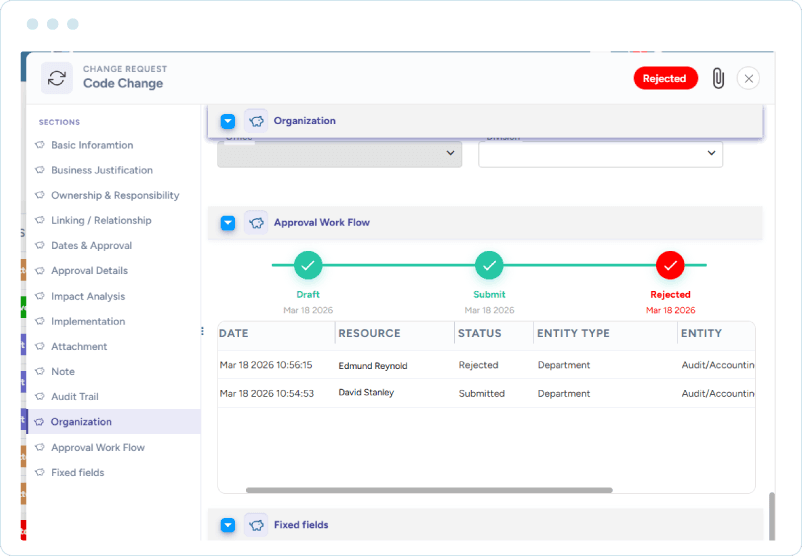802x556 pixels.
Task: Click icon beside Audit Trail
Action: click(39, 396)
